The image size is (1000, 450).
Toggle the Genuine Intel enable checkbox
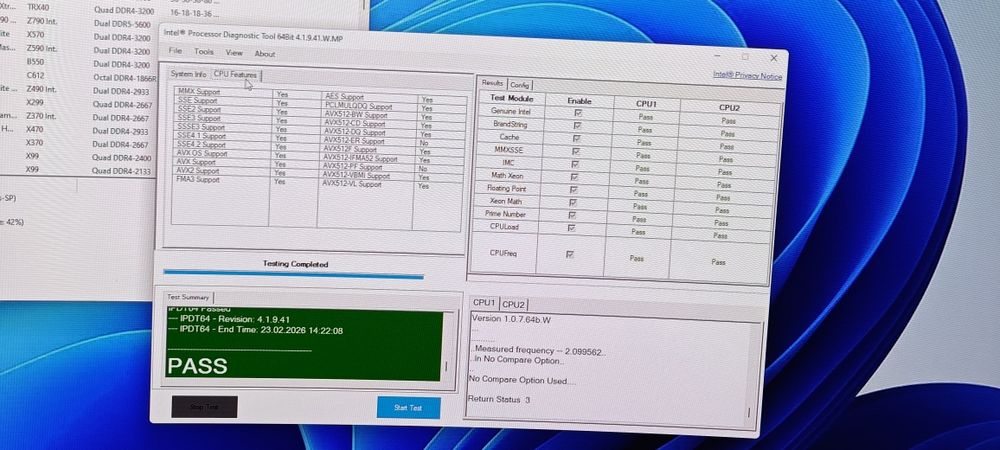point(578,113)
